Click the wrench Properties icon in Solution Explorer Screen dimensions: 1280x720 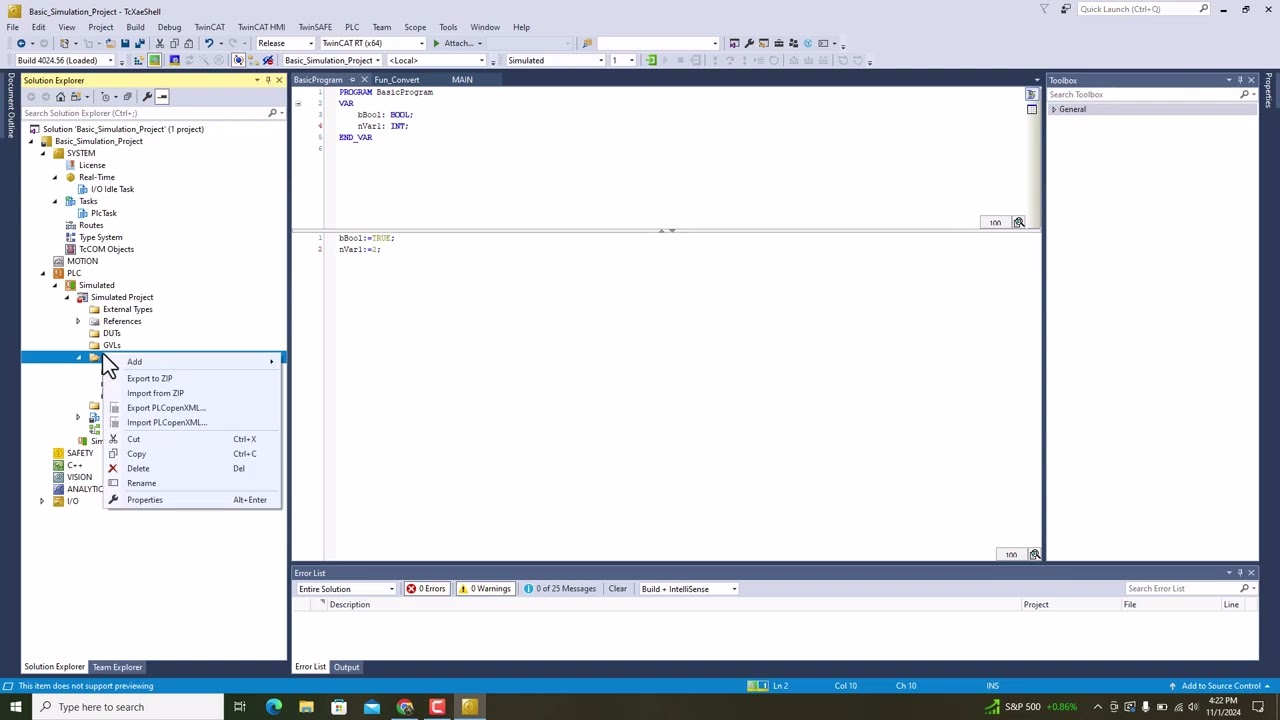tap(146, 97)
